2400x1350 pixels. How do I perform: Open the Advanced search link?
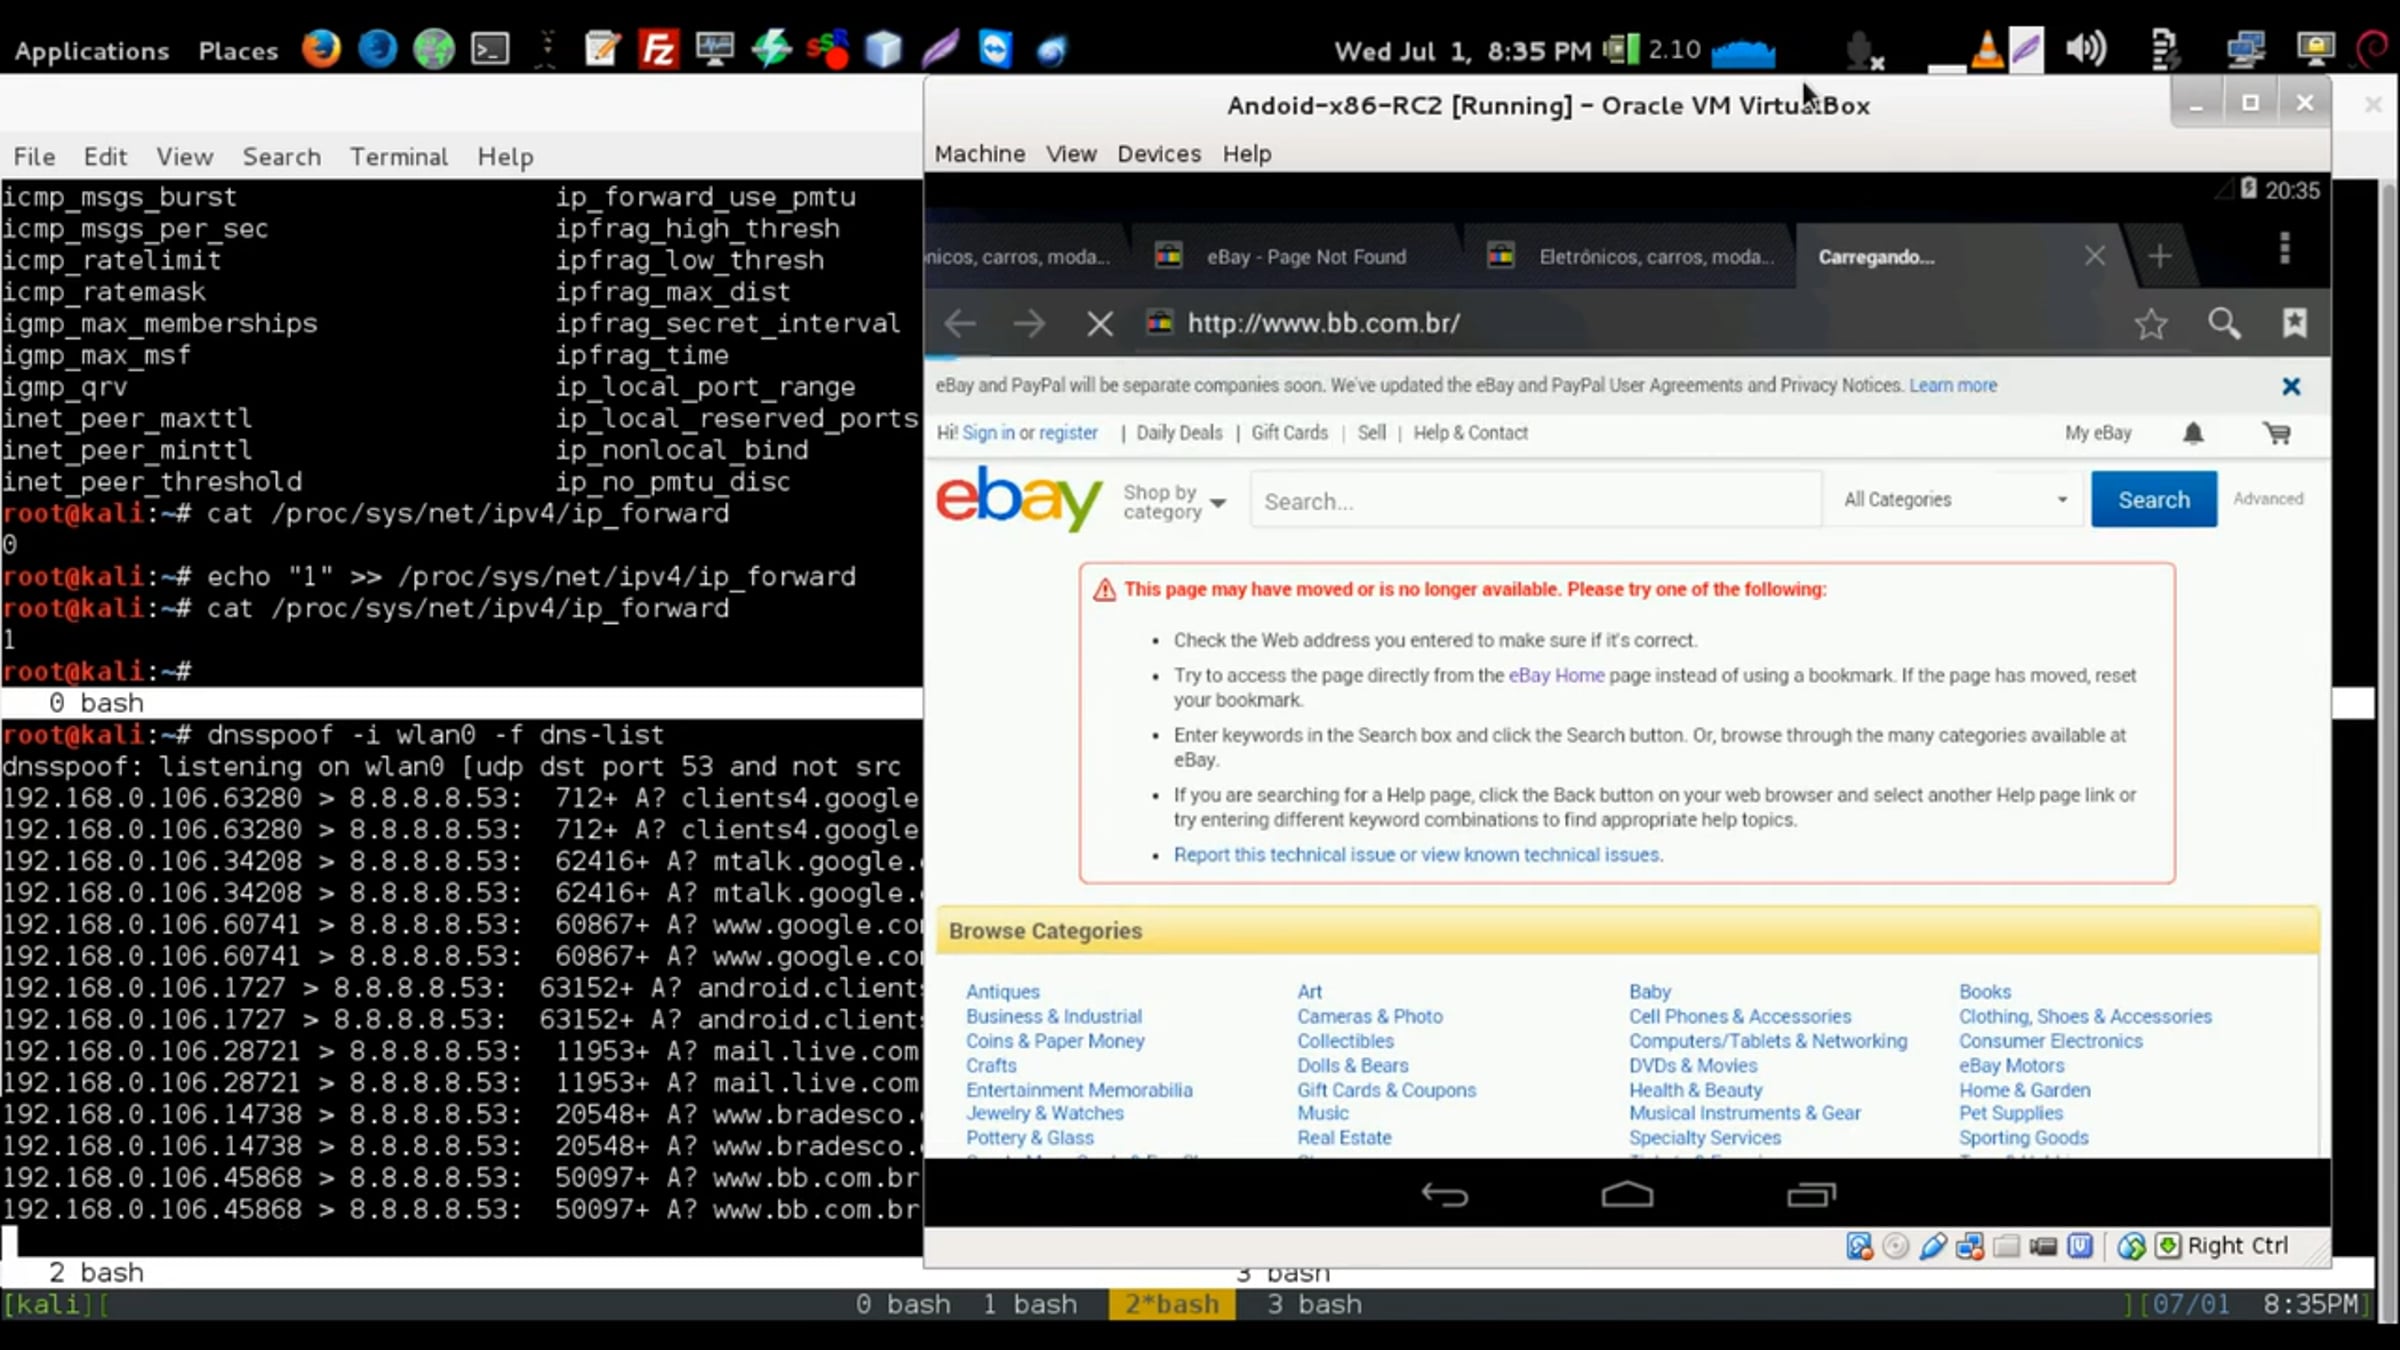click(x=2268, y=498)
